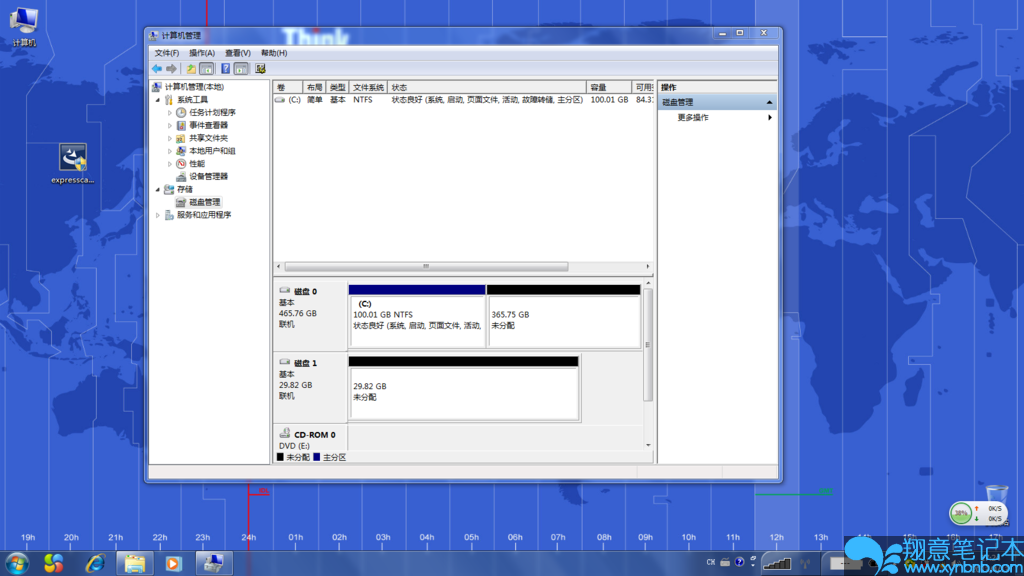Screen dimensions: 1024x576
Task: Expand the 性能 node
Action: 170,164
